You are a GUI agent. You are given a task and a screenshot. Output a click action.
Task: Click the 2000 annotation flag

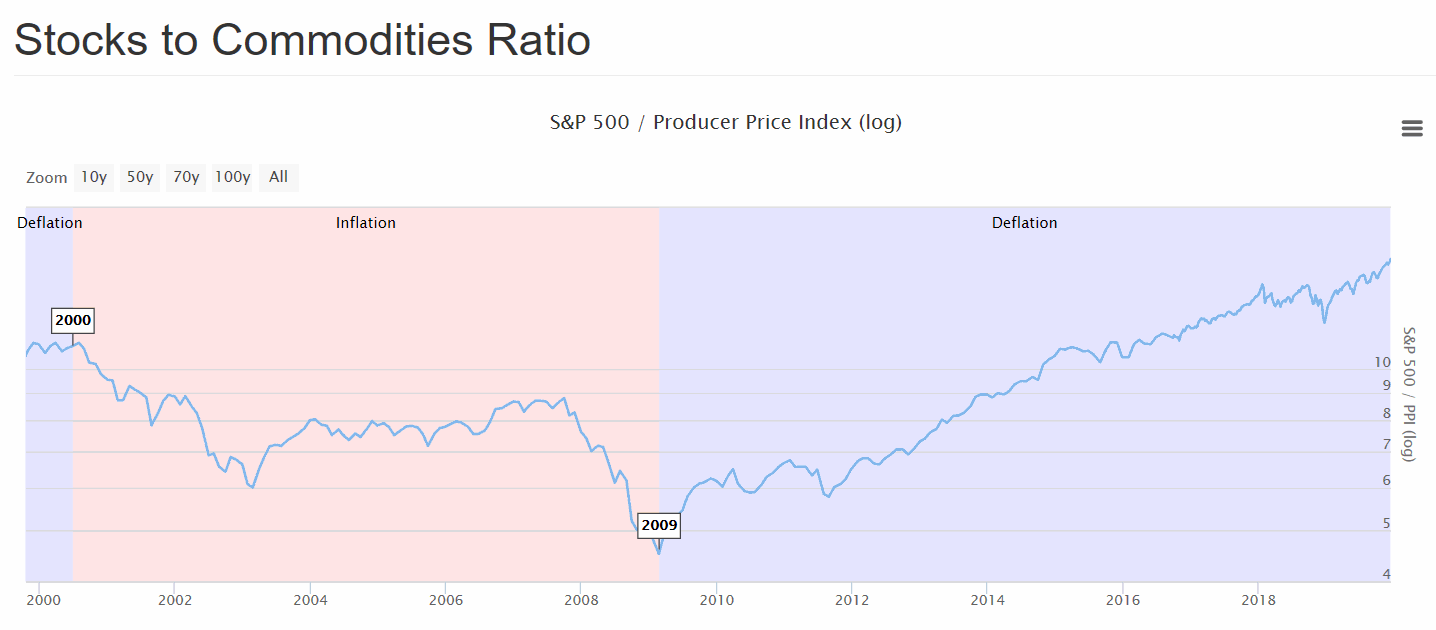[73, 321]
